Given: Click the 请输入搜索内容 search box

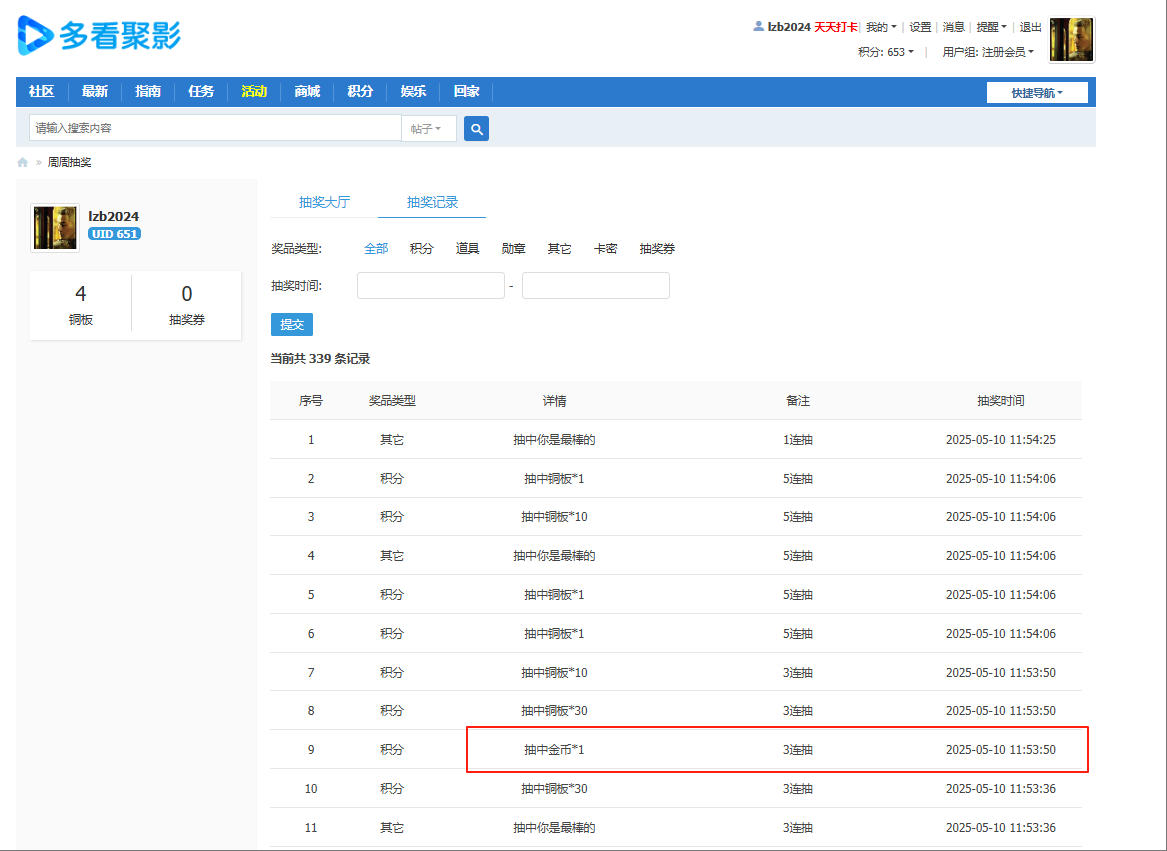Looking at the screenshot, I should [215, 128].
